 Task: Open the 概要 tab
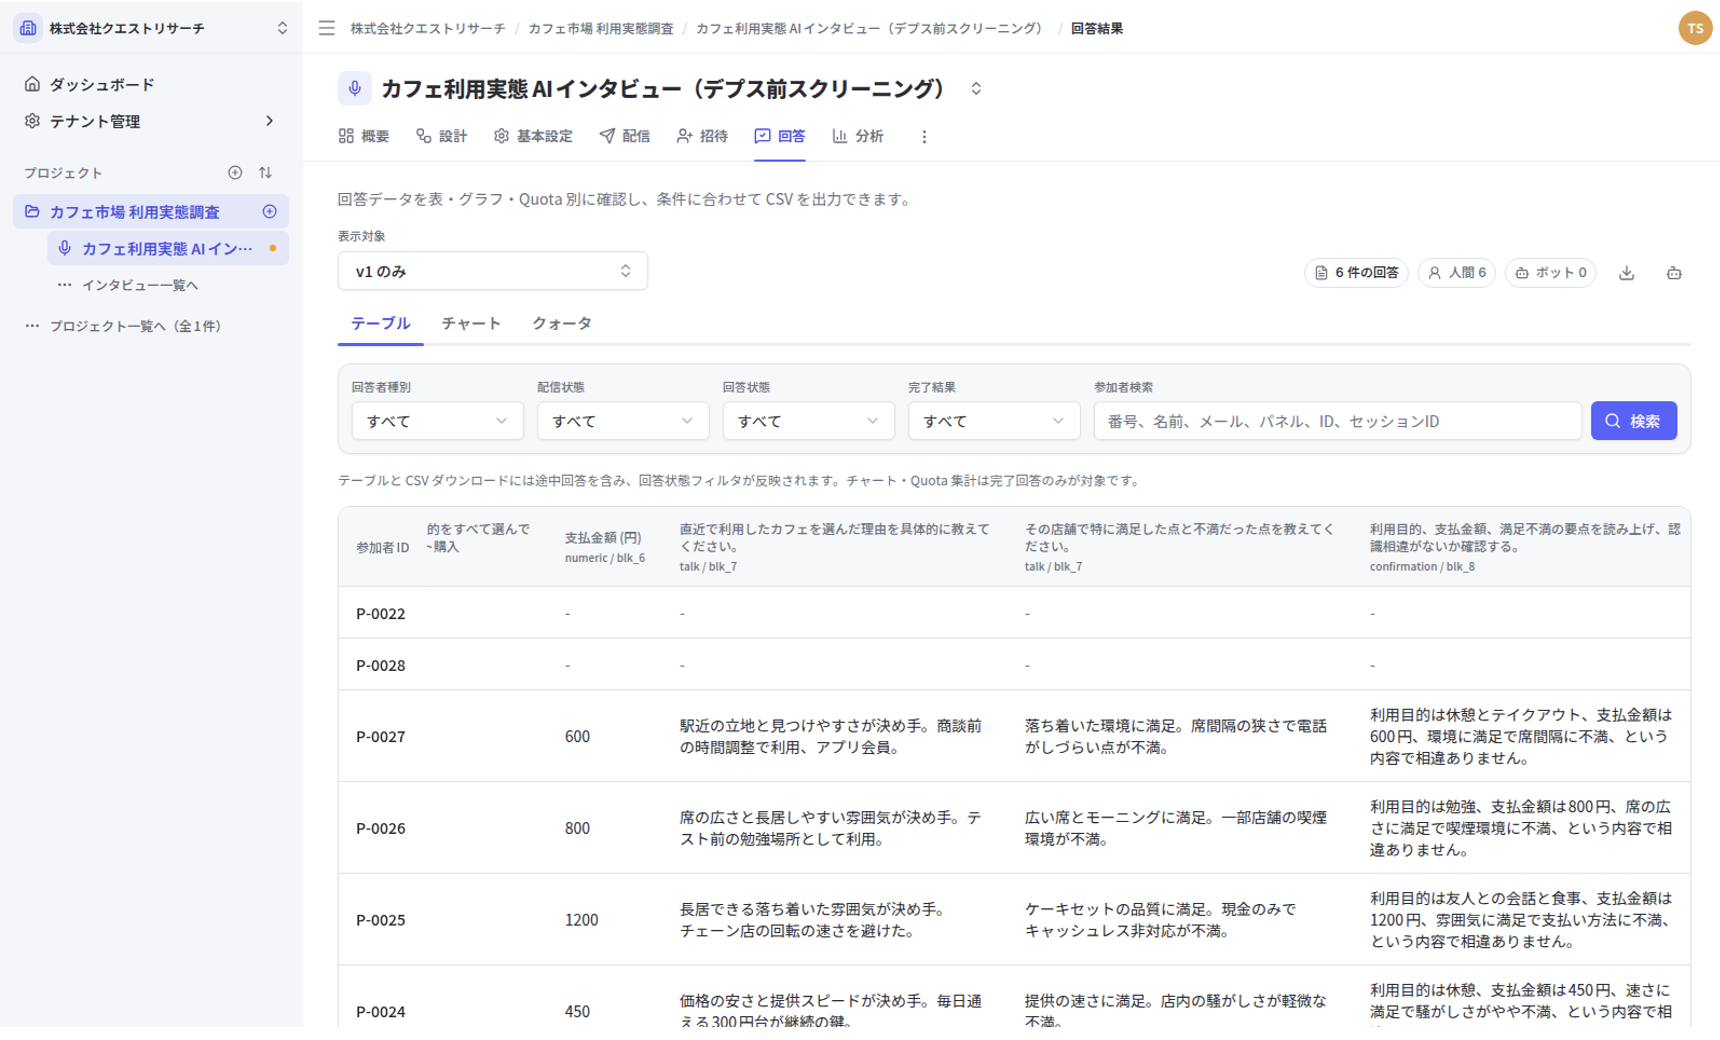(364, 136)
